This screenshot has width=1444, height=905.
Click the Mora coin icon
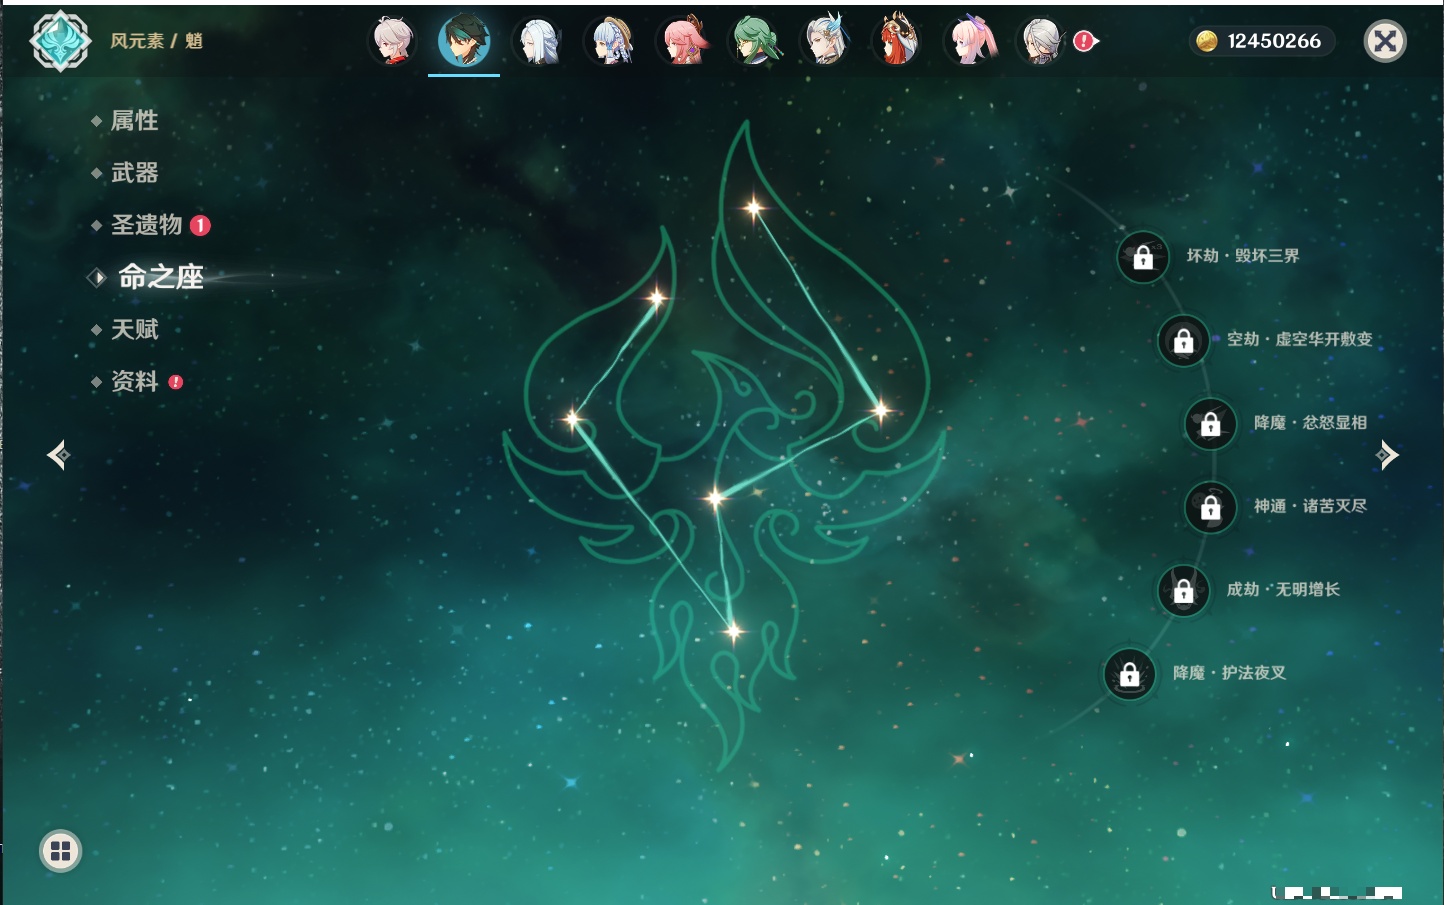point(1207,41)
